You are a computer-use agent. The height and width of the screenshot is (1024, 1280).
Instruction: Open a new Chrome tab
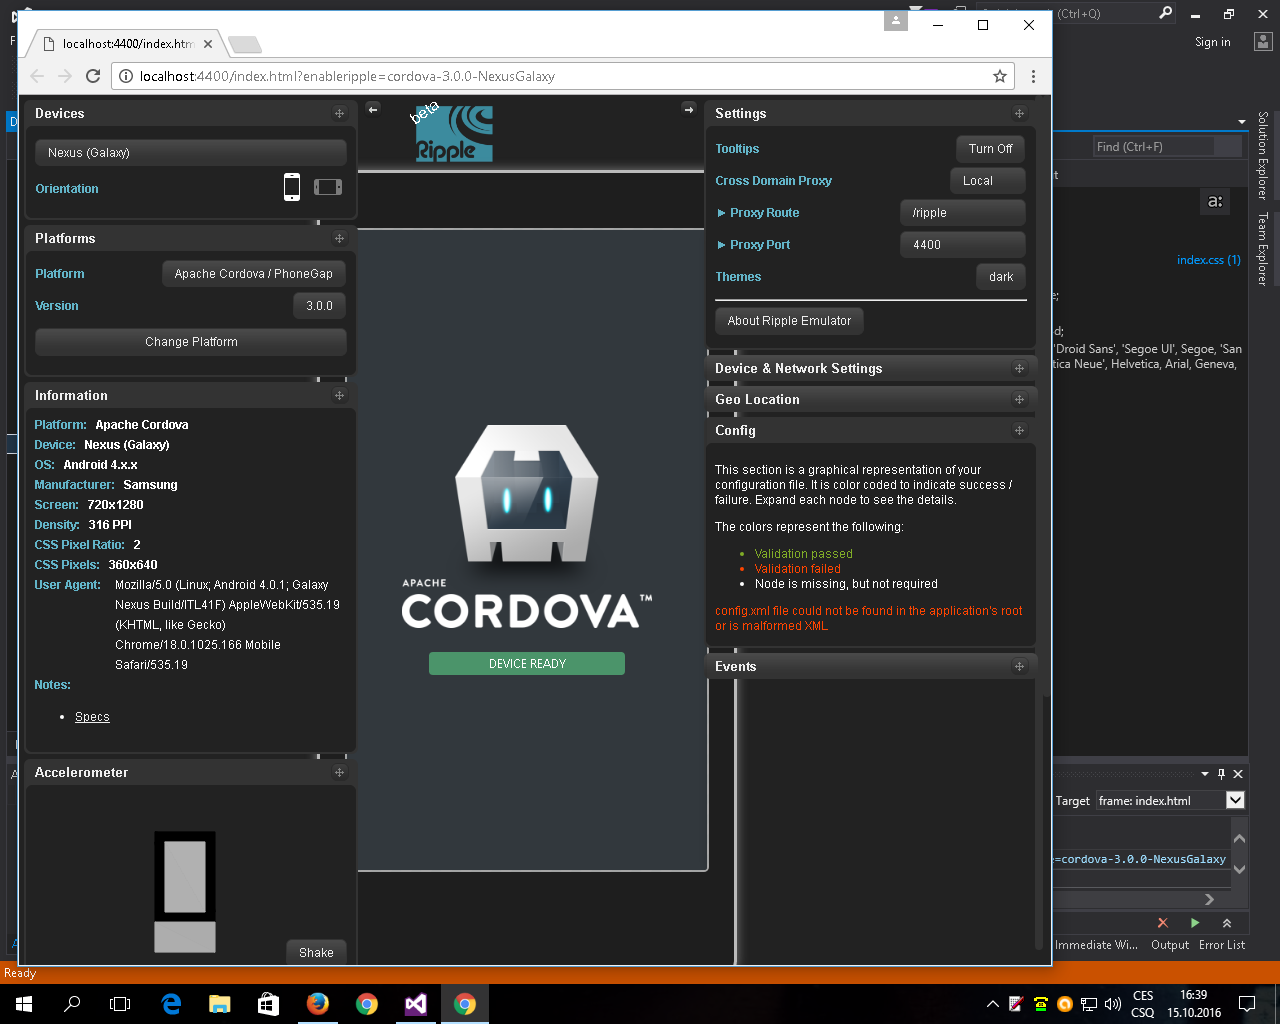click(244, 44)
